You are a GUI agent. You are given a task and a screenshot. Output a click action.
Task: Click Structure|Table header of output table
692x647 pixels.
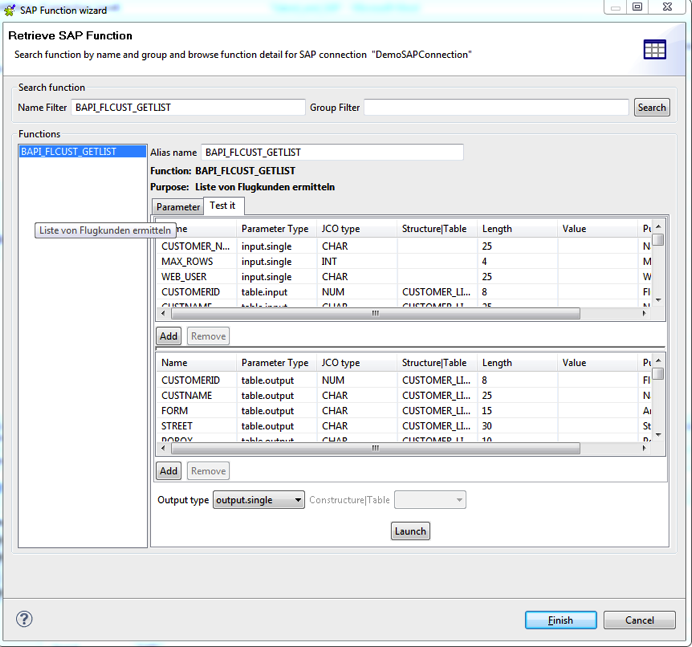pyautogui.click(x=437, y=363)
